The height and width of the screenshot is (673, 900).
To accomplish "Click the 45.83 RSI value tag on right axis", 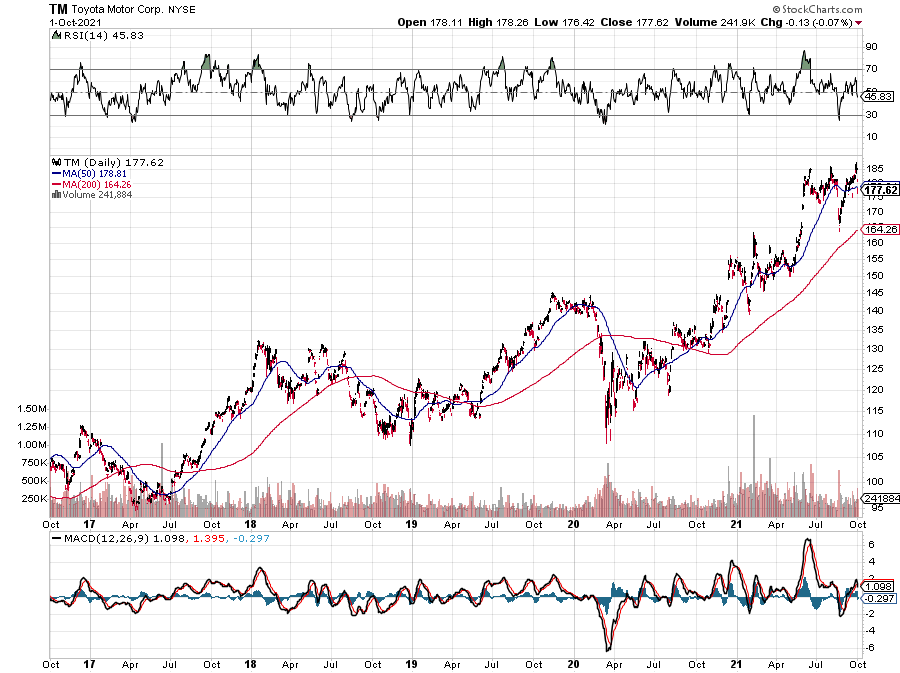I will tap(878, 96).
